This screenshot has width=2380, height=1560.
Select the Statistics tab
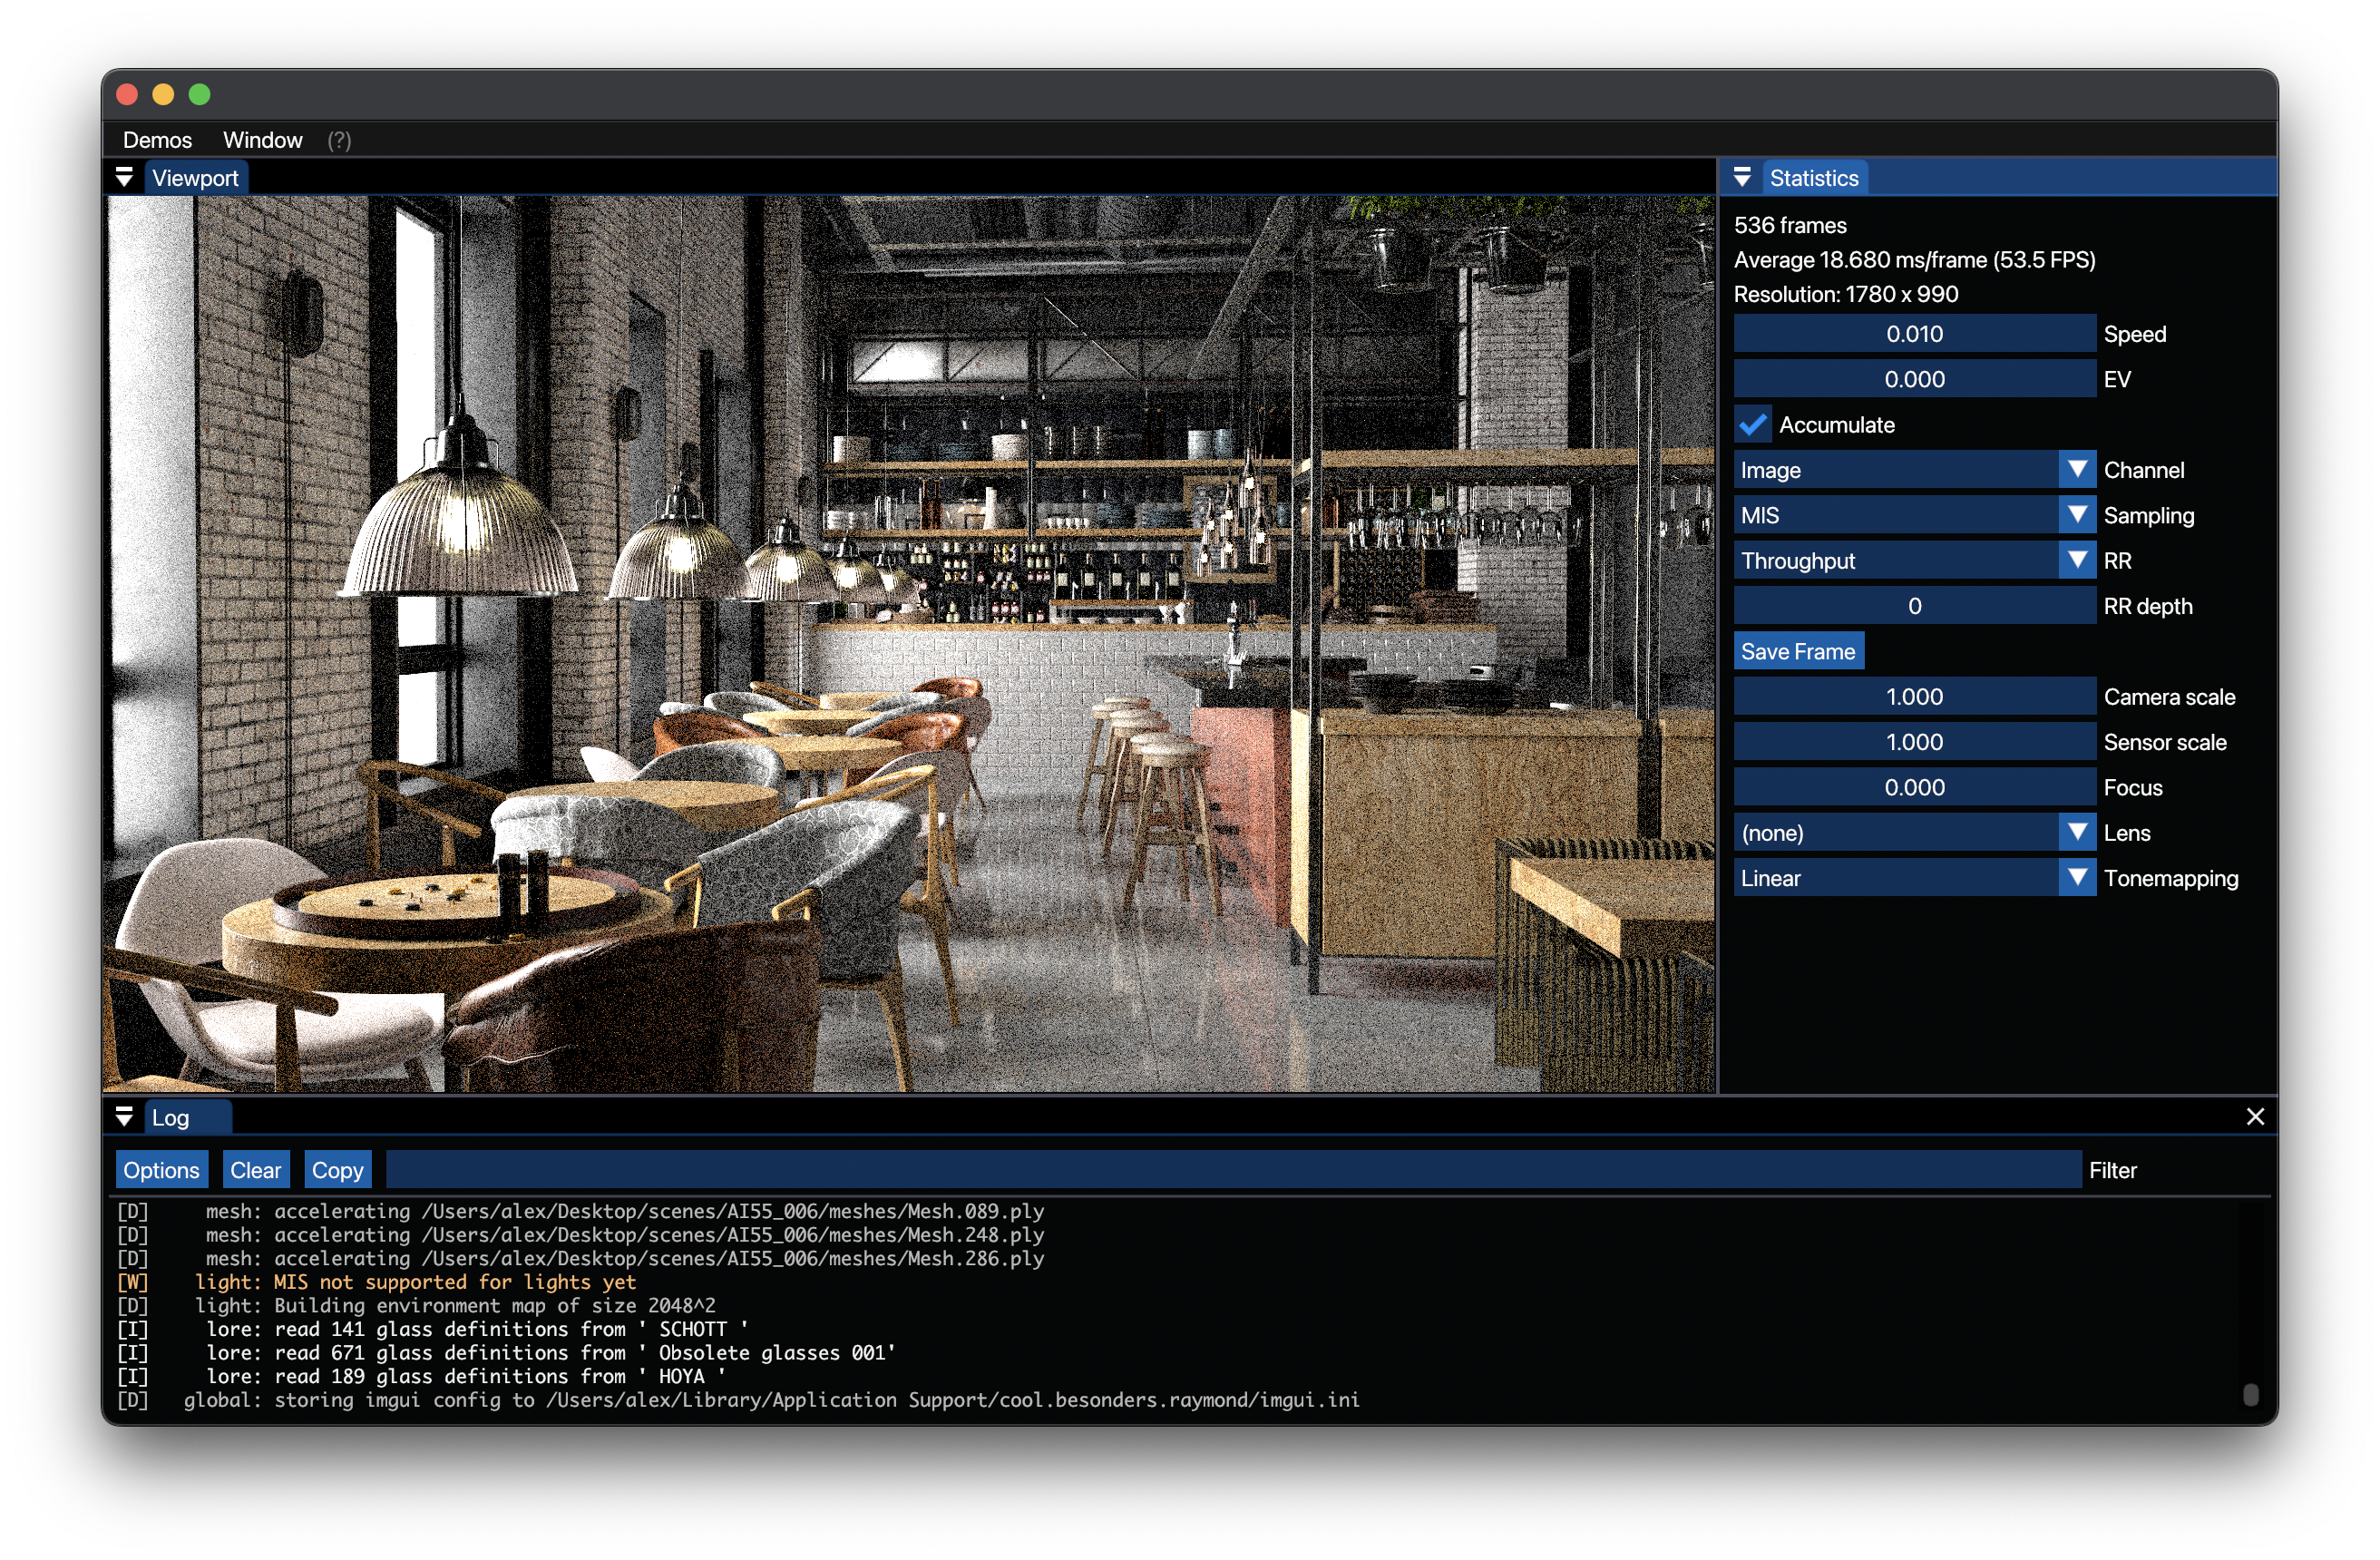click(x=1813, y=178)
